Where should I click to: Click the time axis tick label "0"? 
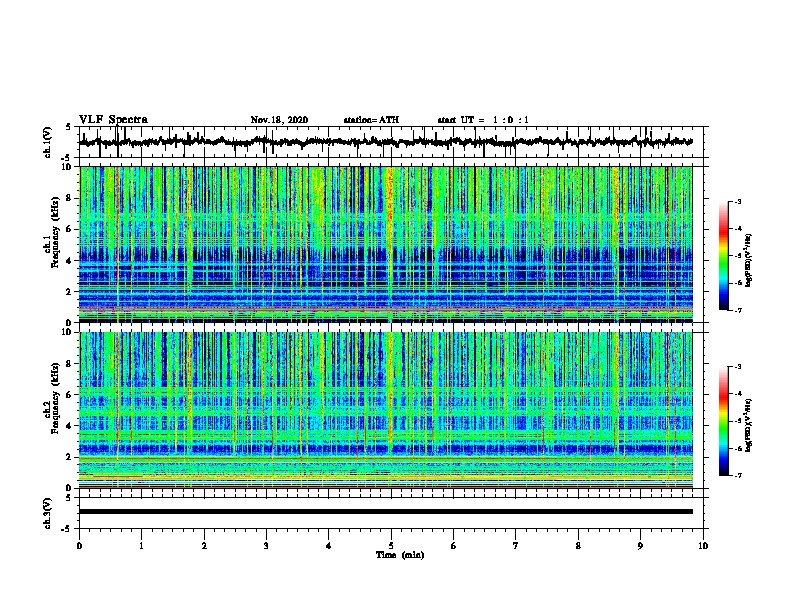coord(79,546)
